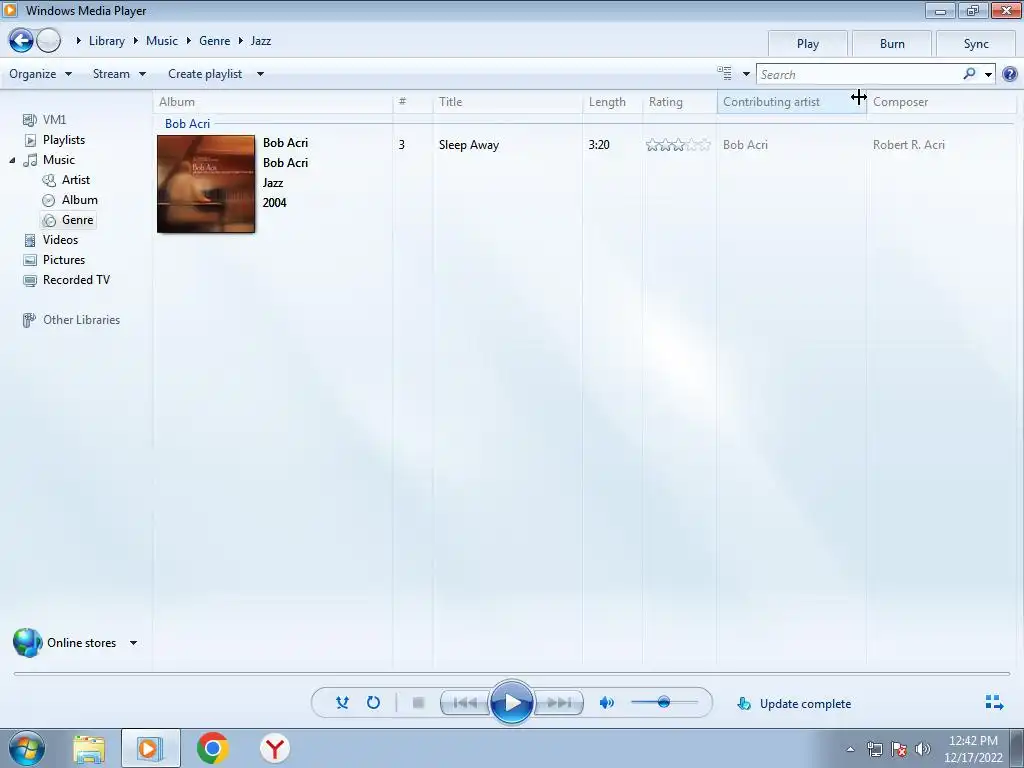Click the Online stores globe icon
The image size is (1024, 768).
tap(27, 643)
